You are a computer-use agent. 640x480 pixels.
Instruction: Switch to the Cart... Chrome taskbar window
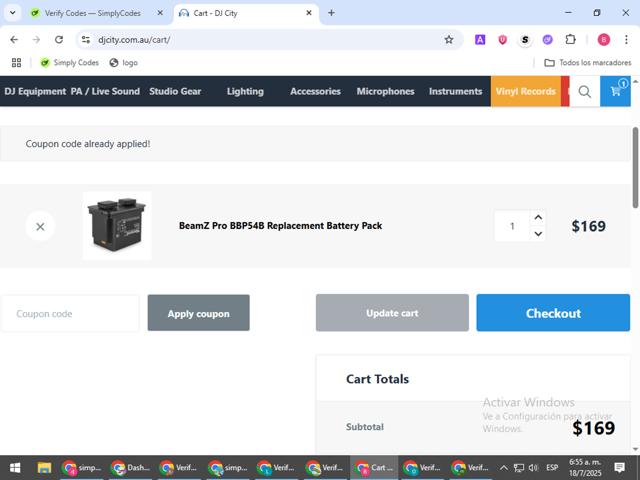pyautogui.click(x=374, y=468)
